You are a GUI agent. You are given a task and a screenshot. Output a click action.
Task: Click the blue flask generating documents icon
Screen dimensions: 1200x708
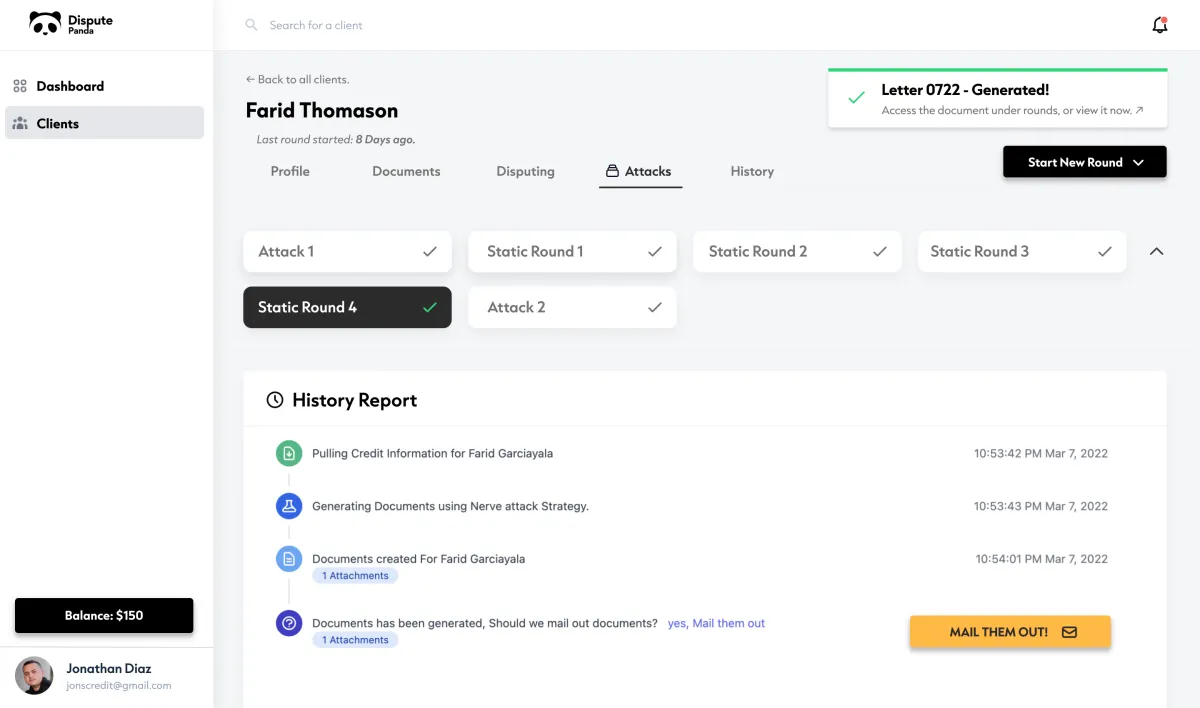pos(289,506)
